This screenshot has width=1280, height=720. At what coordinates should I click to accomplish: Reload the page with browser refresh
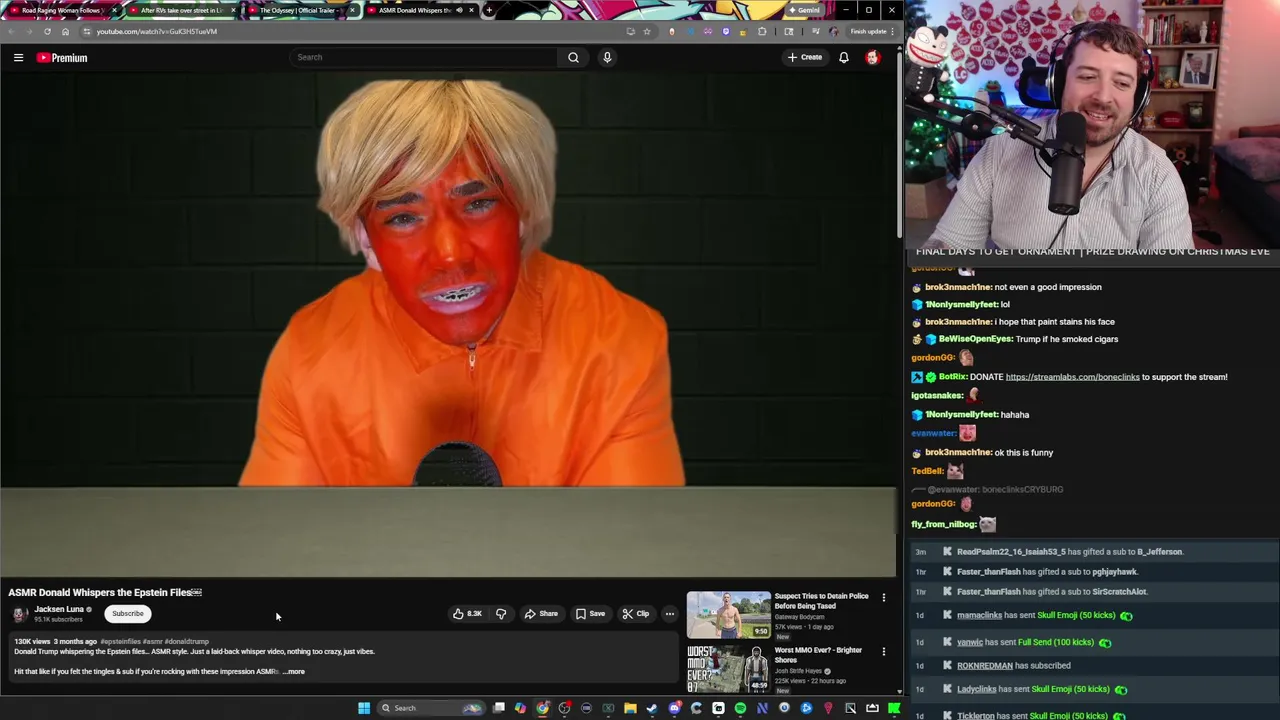[47, 31]
